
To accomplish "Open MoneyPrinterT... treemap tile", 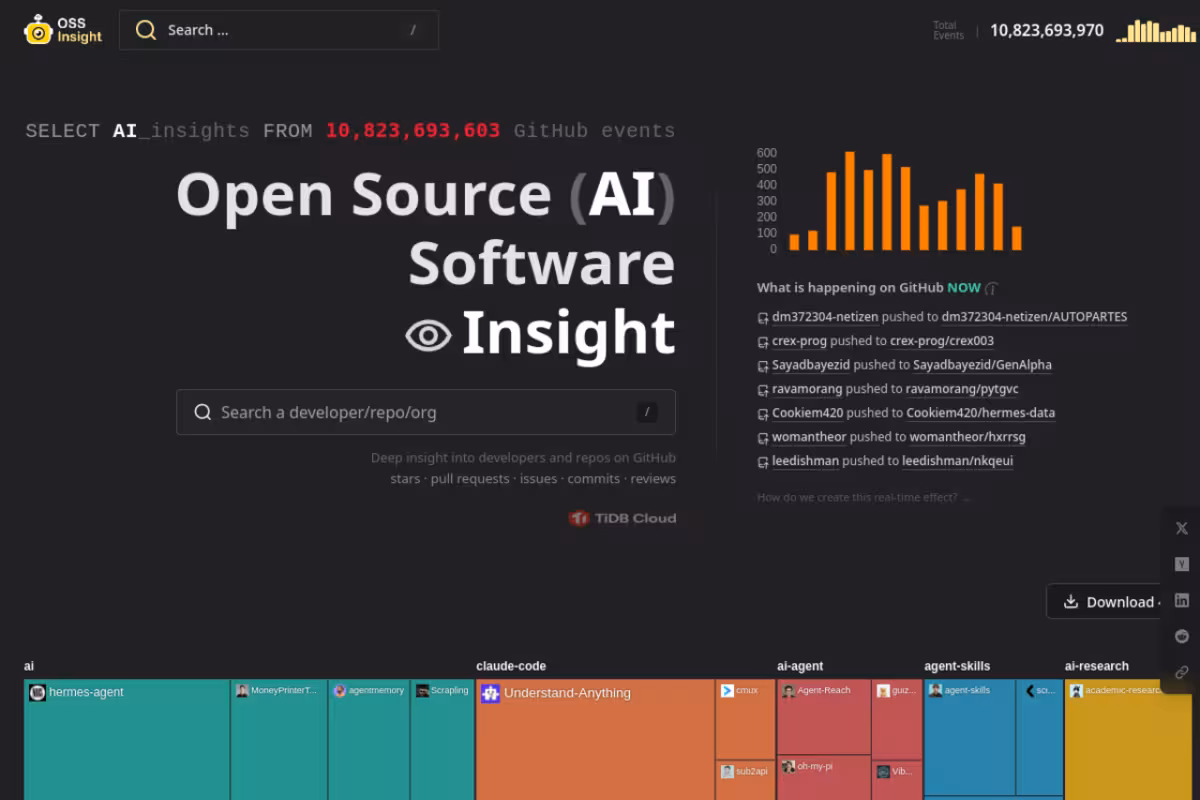I will (279, 740).
